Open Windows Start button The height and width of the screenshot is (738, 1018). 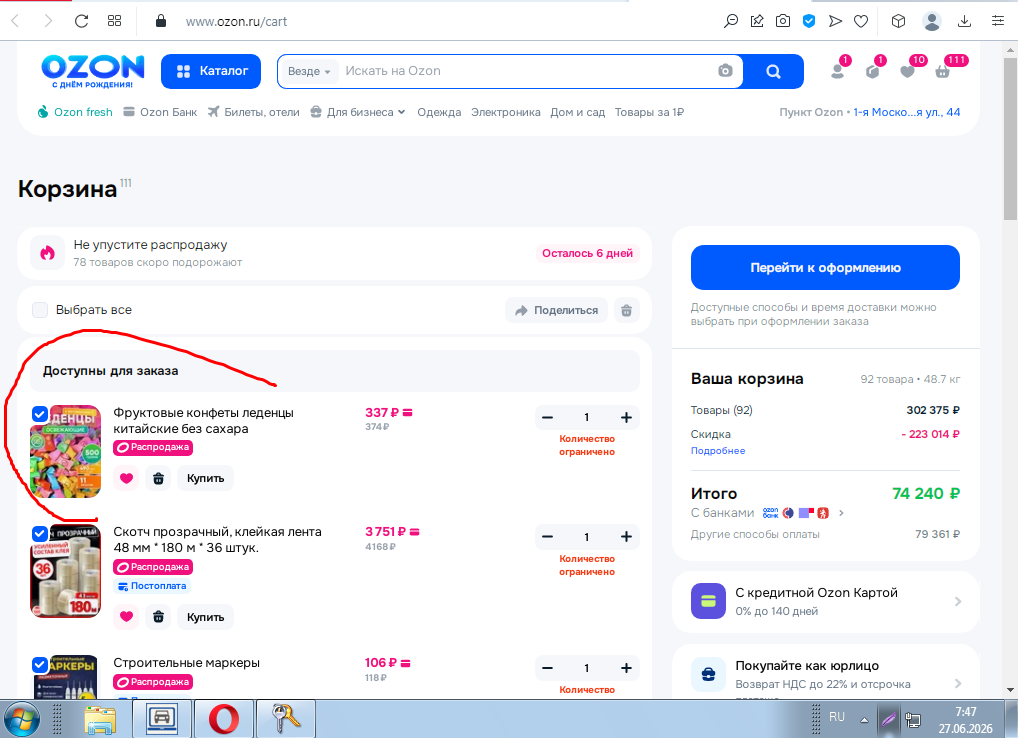coord(21,719)
